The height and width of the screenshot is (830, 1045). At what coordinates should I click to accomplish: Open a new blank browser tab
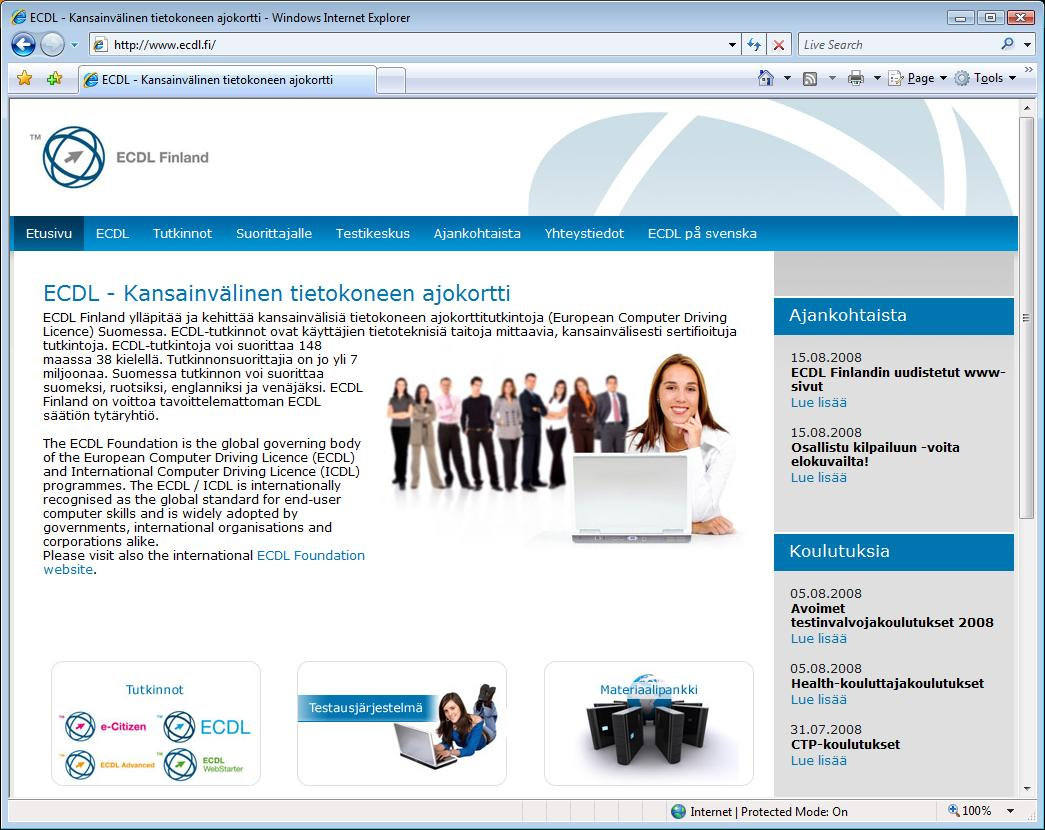tap(391, 81)
